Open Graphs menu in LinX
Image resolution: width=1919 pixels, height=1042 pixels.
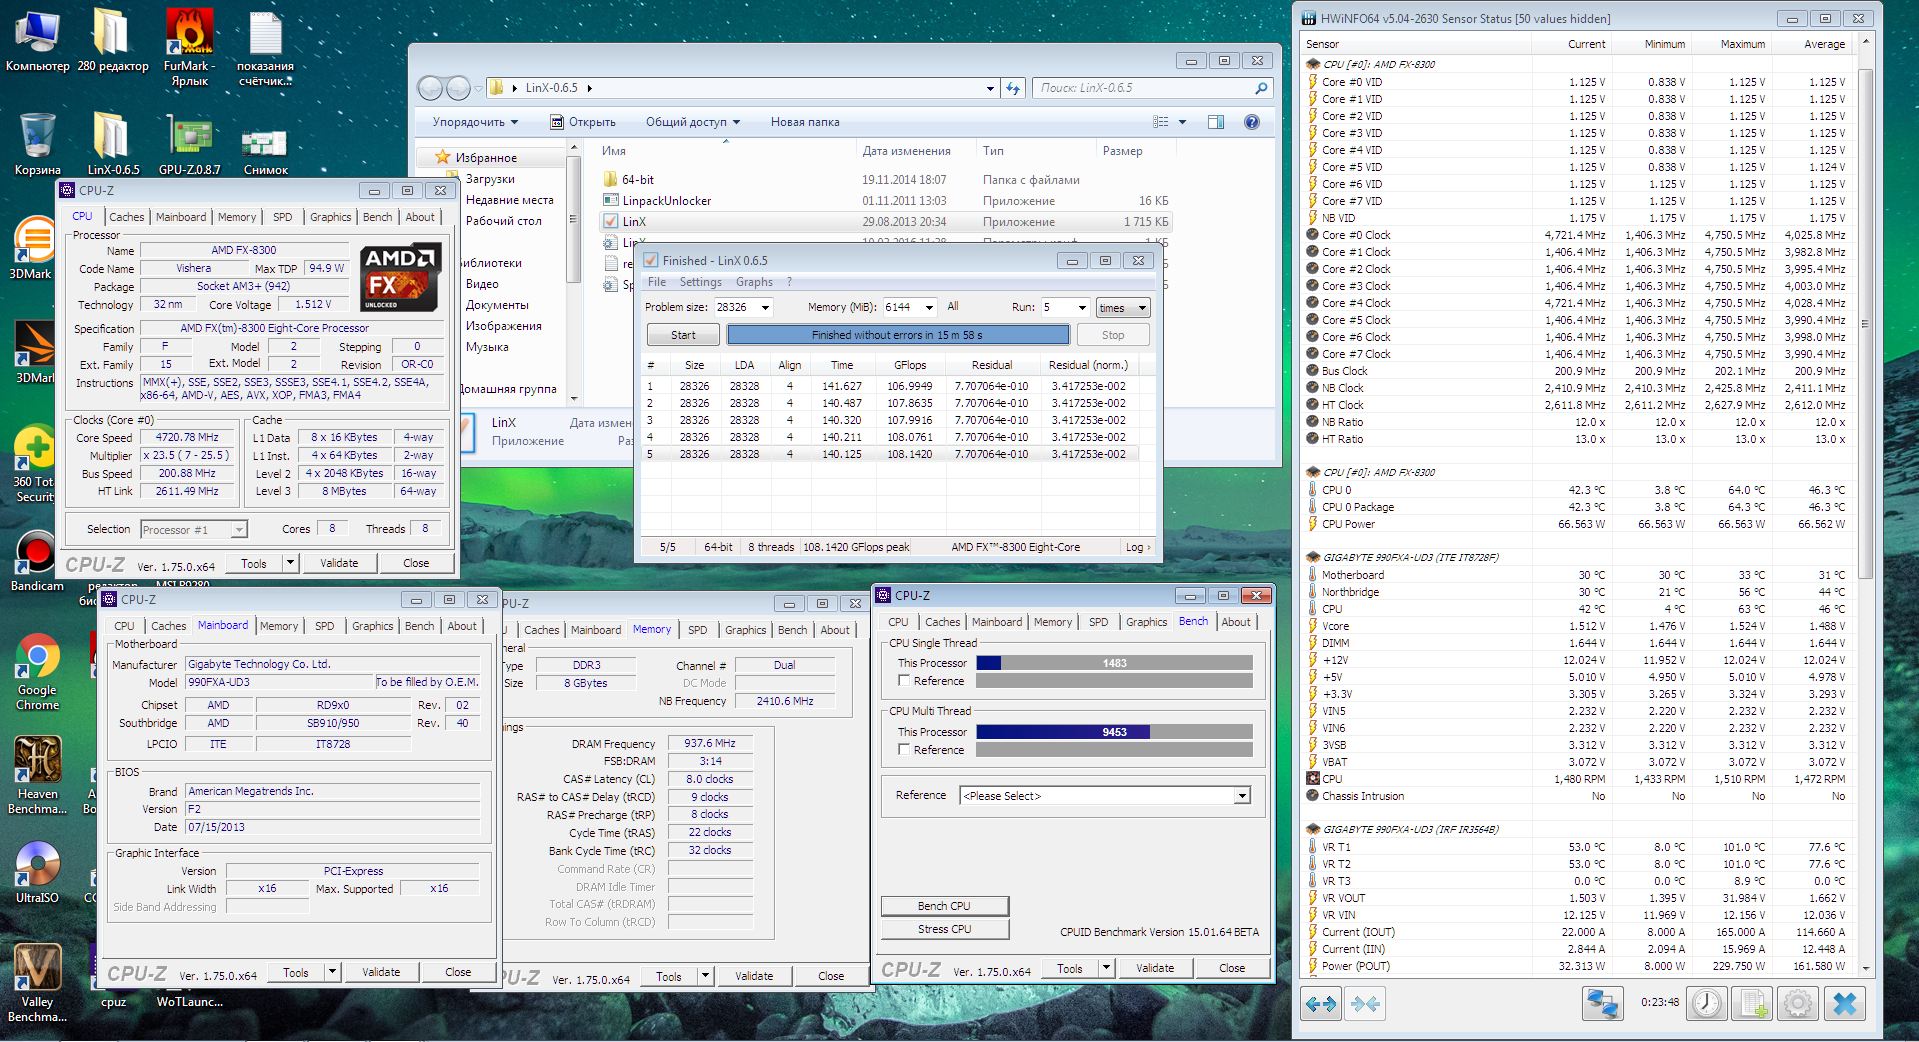754,282
